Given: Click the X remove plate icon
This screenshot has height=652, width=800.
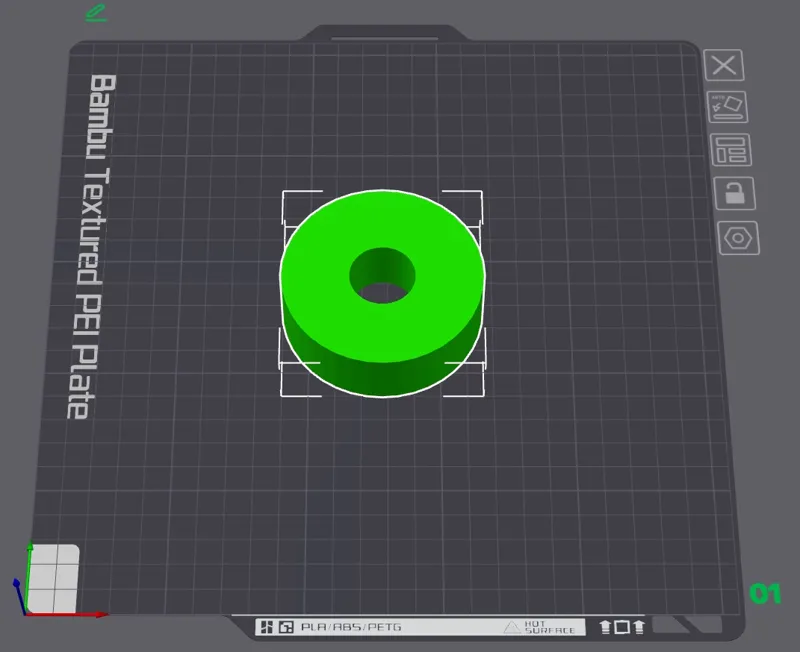Looking at the screenshot, I should pyautogui.click(x=723, y=65).
